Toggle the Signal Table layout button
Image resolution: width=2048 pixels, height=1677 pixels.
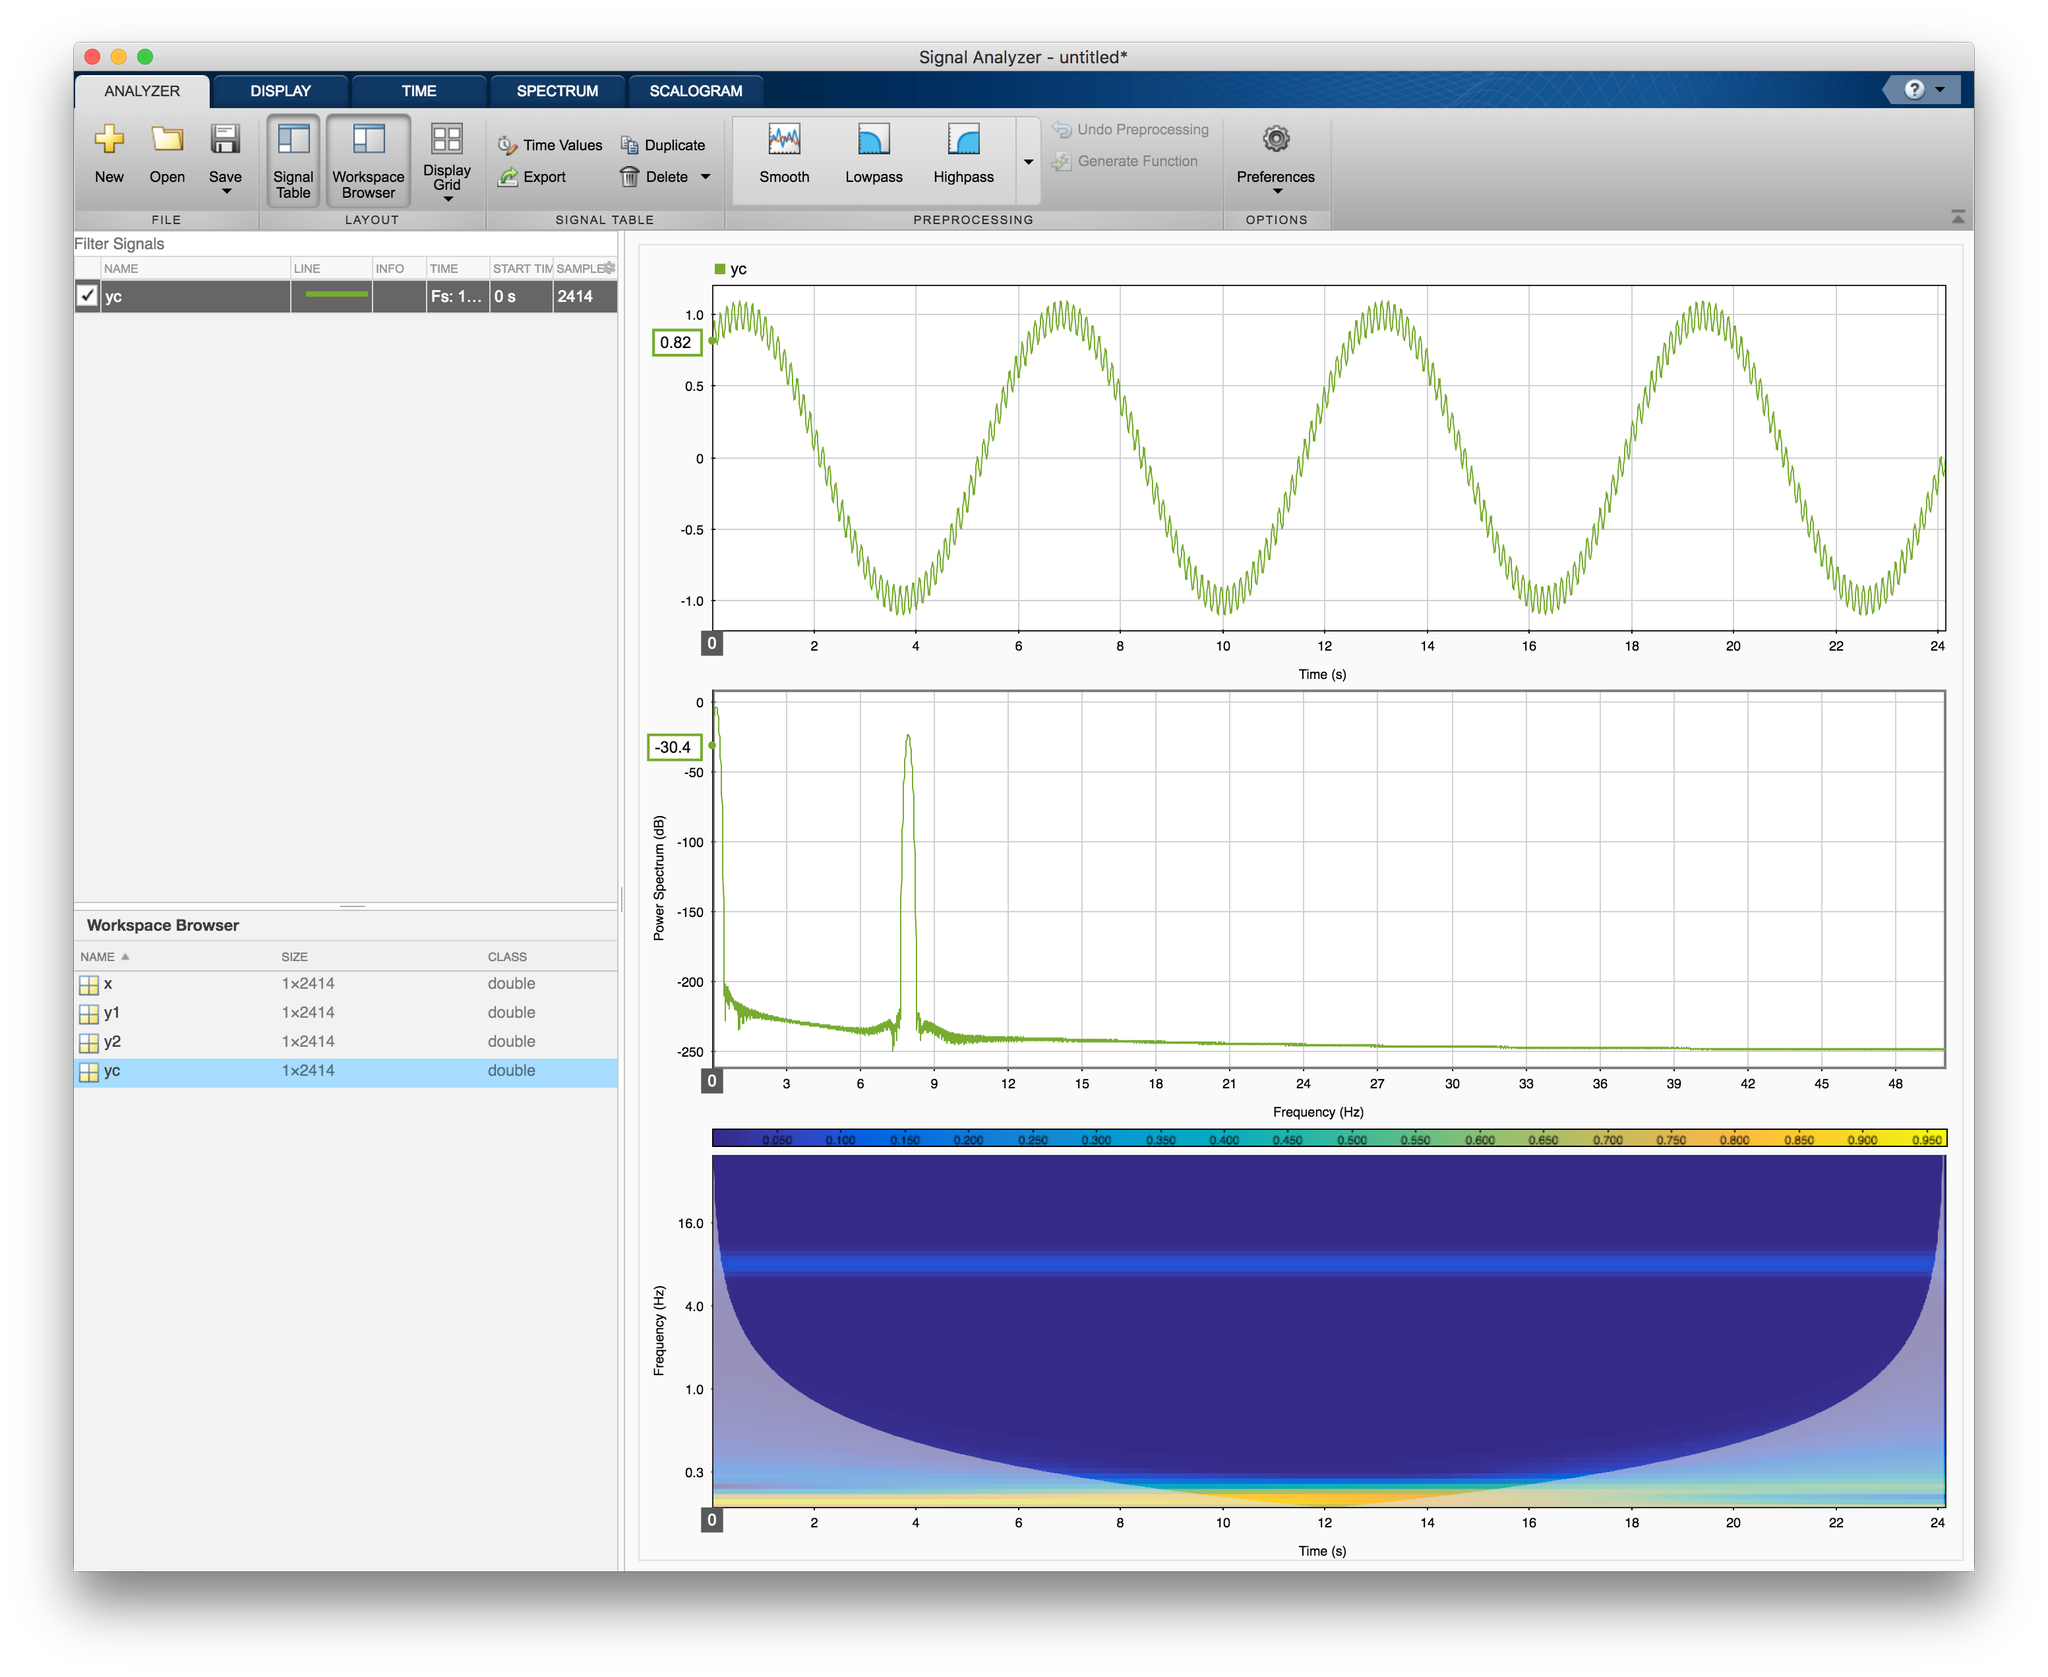tap(293, 160)
